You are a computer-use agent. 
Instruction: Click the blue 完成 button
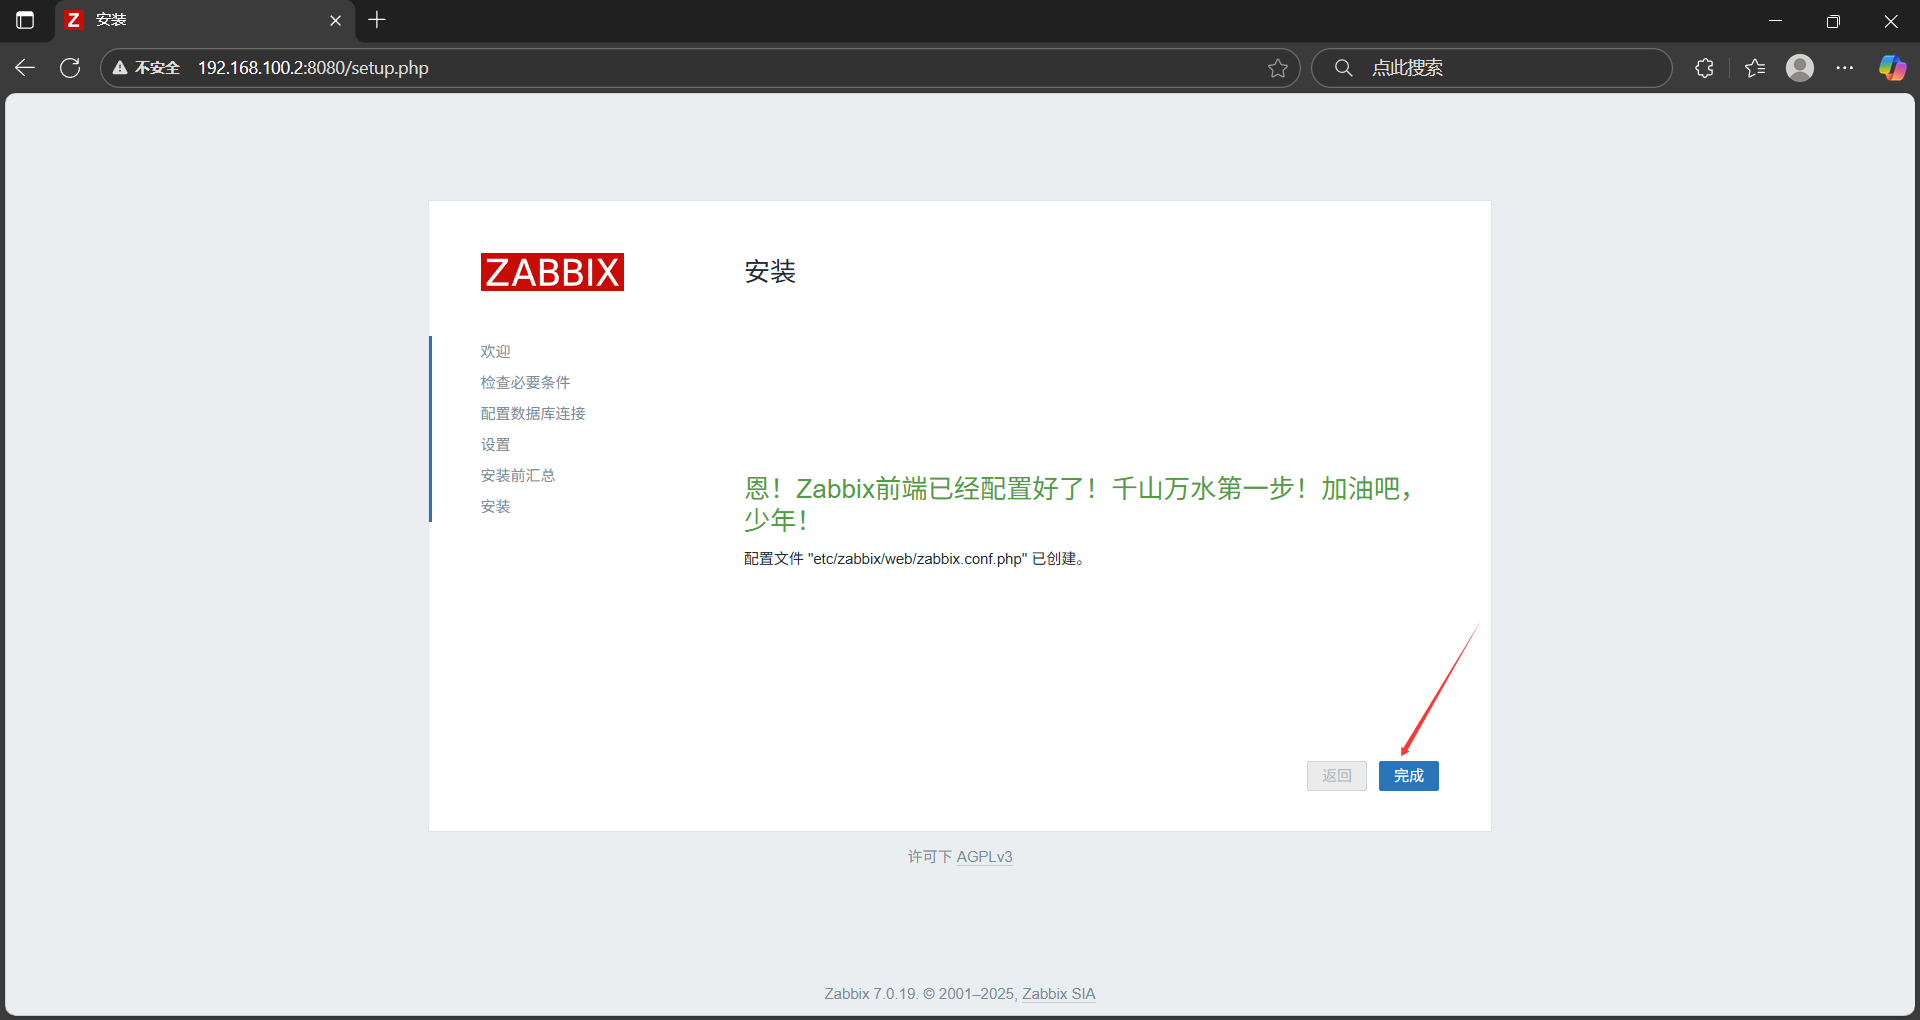click(x=1408, y=776)
